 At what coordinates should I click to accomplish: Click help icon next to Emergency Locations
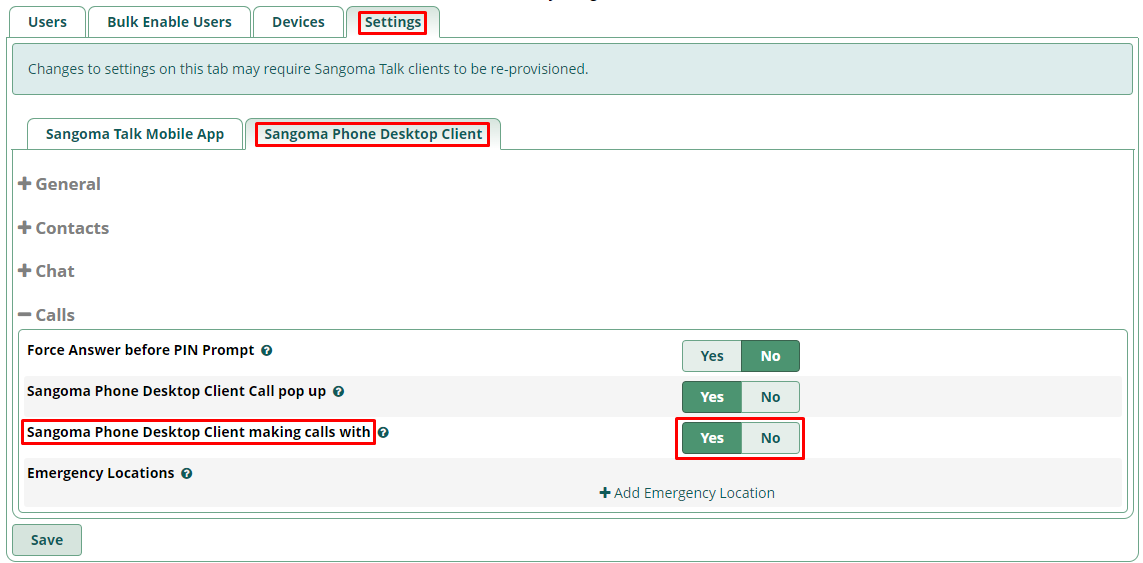click(187, 473)
